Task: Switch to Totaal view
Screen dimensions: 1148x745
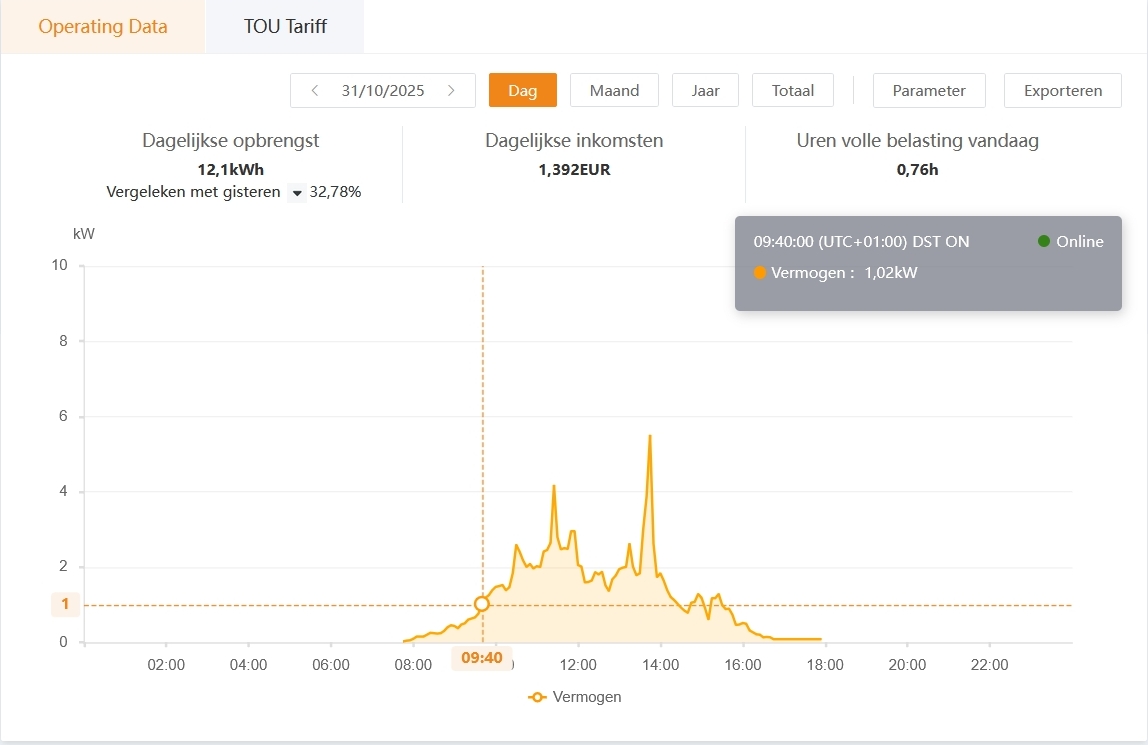Action: click(793, 91)
